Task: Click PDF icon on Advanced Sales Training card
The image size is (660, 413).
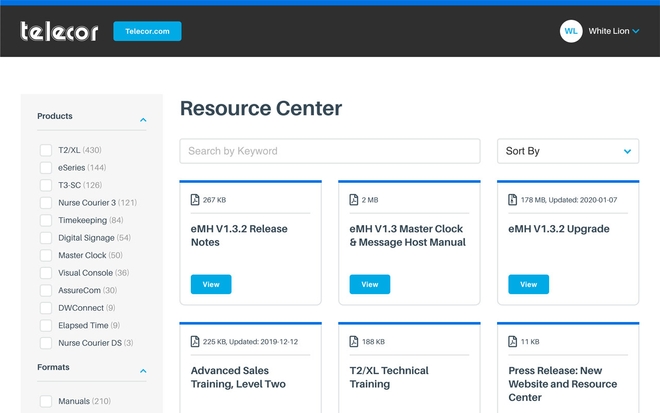Action: [x=195, y=341]
